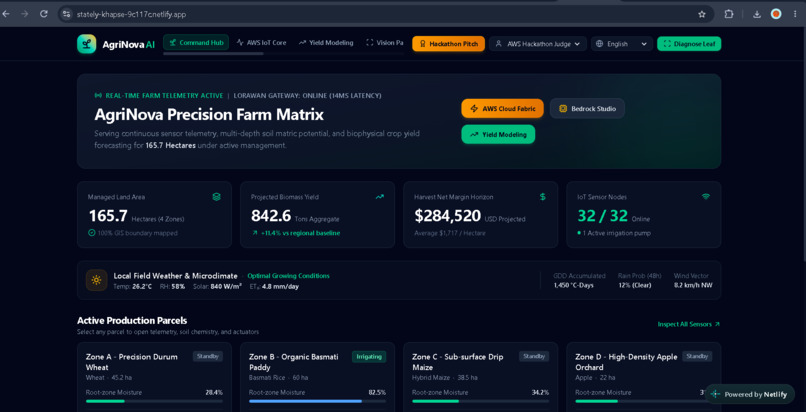This screenshot has height=412, width=806.
Task: Click the Managed Land Area layers icon
Action: pos(216,197)
